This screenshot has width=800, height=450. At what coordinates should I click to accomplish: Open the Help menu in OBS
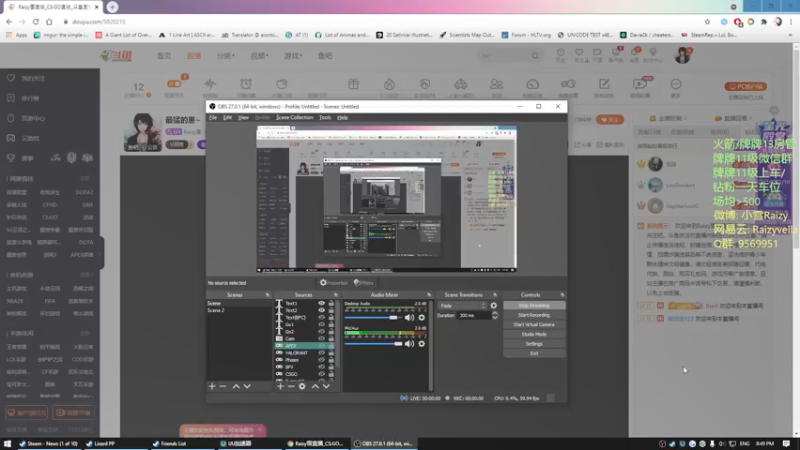pos(342,117)
